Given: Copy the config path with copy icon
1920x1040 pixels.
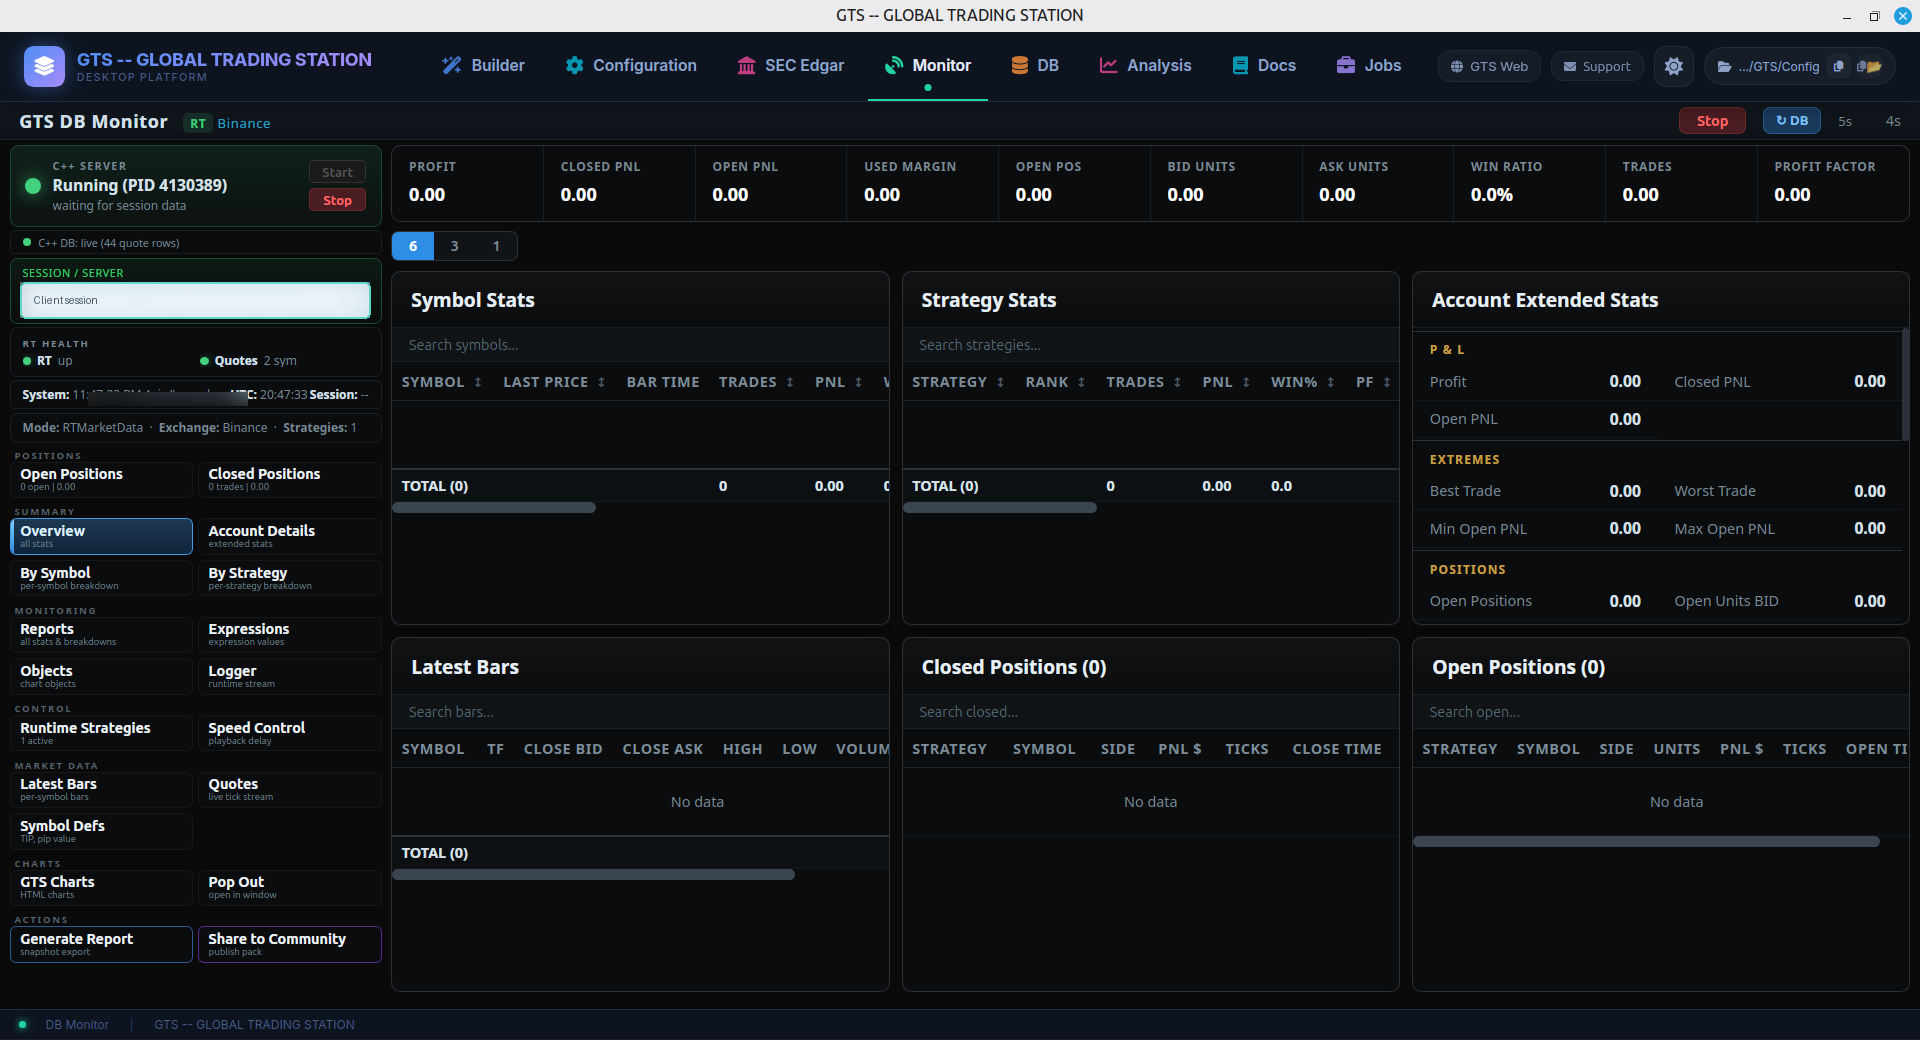Looking at the screenshot, I should [1838, 66].
